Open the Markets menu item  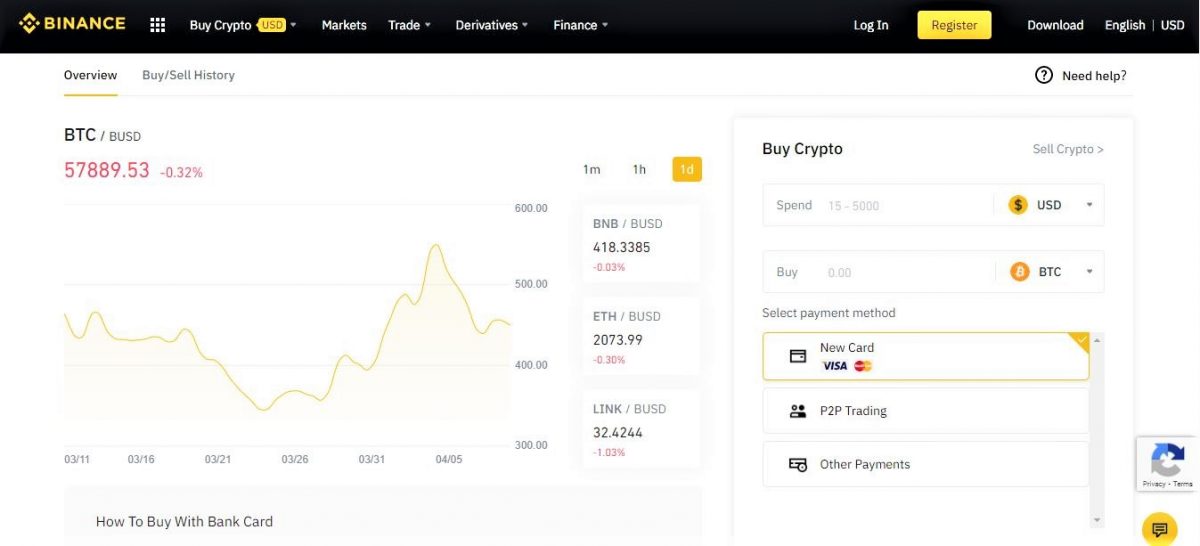point(344,25)
